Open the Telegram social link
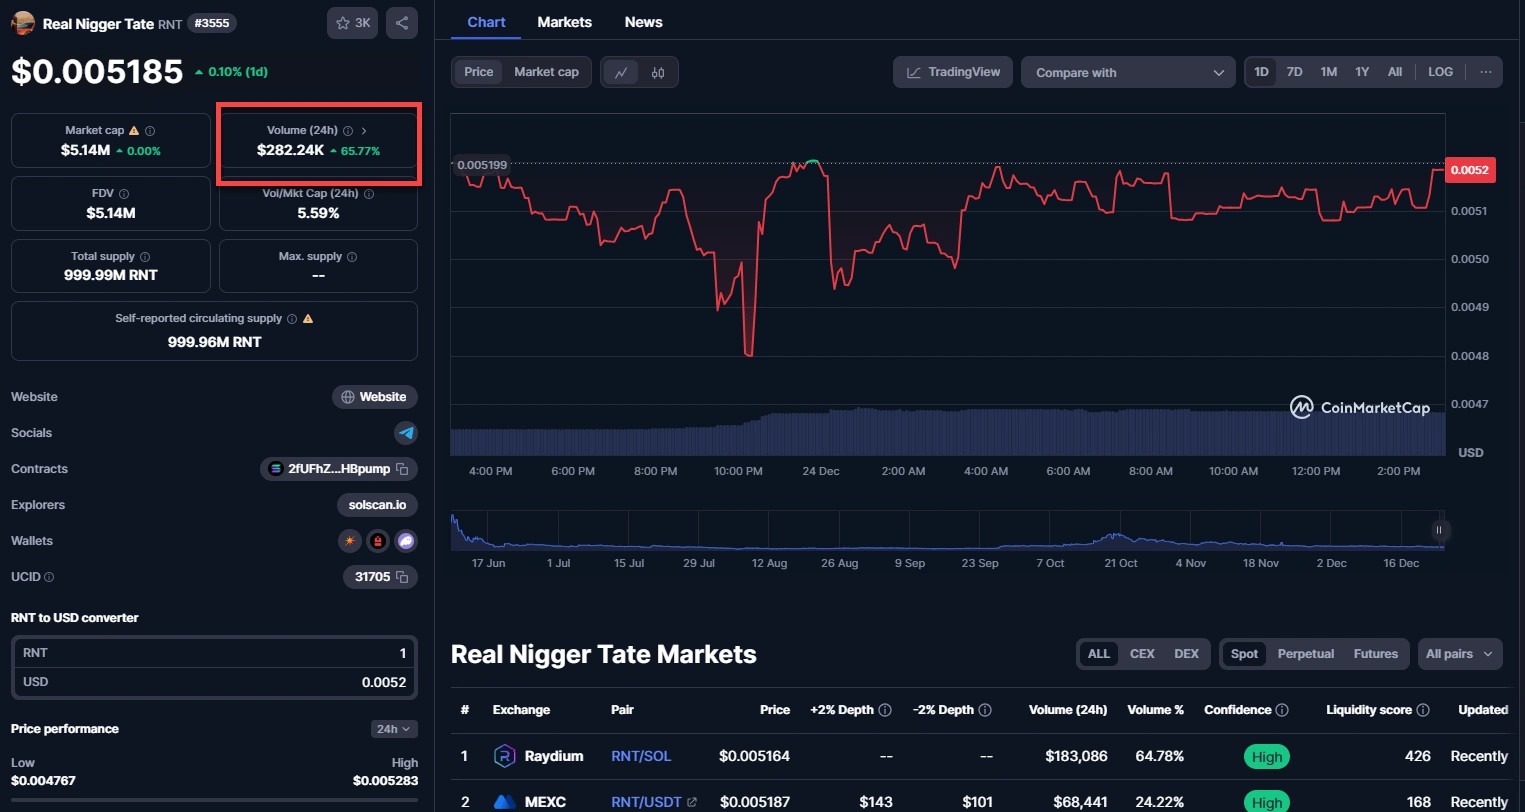The image size is (1525, 812). coord(406,433)
